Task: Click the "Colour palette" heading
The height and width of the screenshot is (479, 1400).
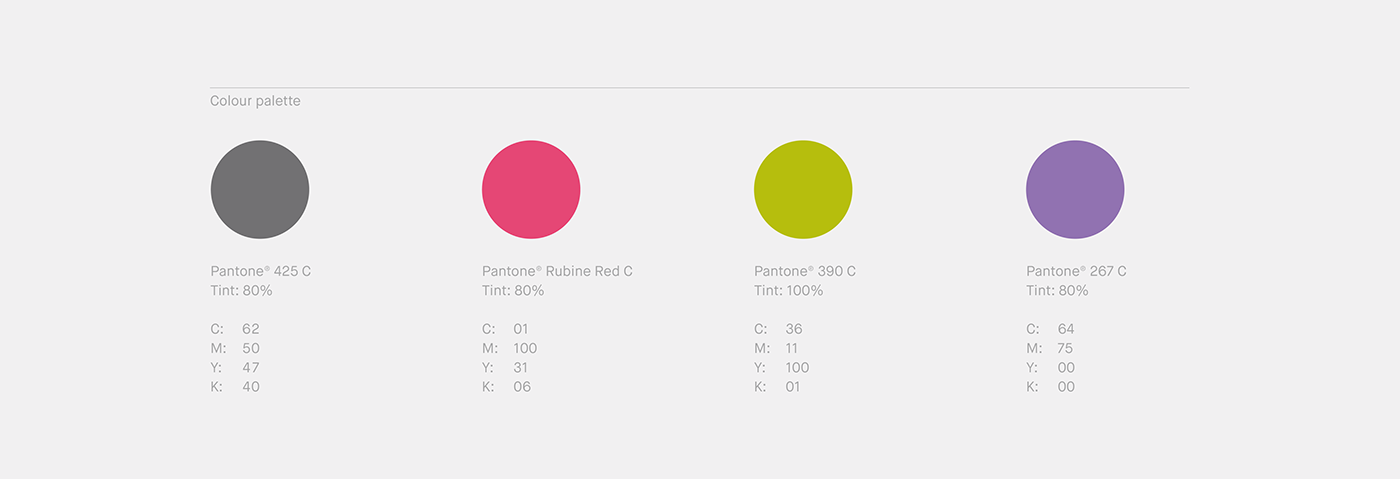Action: (255, 101)
